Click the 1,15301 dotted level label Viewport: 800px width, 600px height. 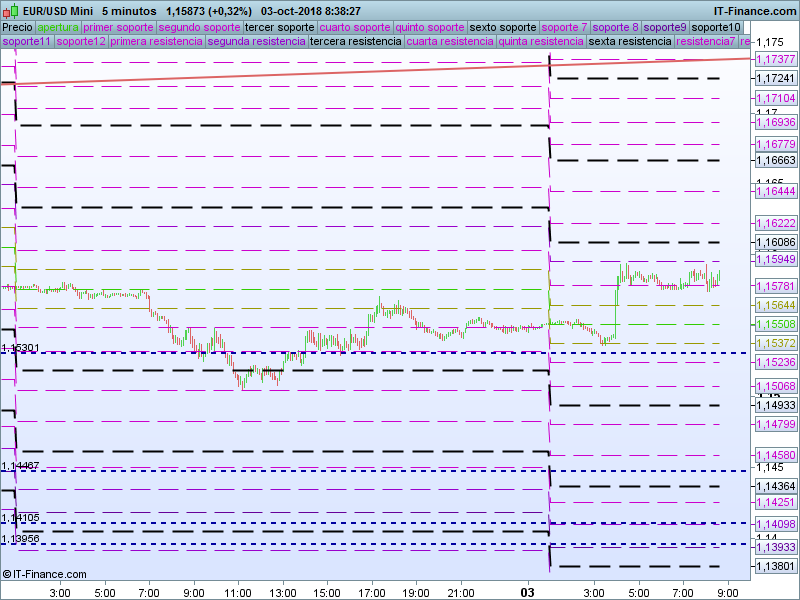20,348
